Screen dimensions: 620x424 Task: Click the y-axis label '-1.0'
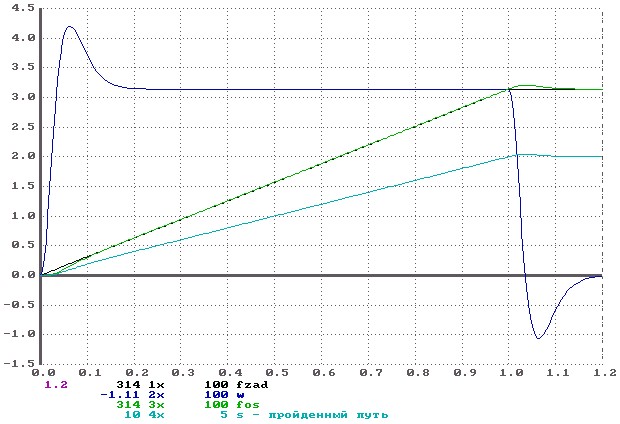(19, 334)
